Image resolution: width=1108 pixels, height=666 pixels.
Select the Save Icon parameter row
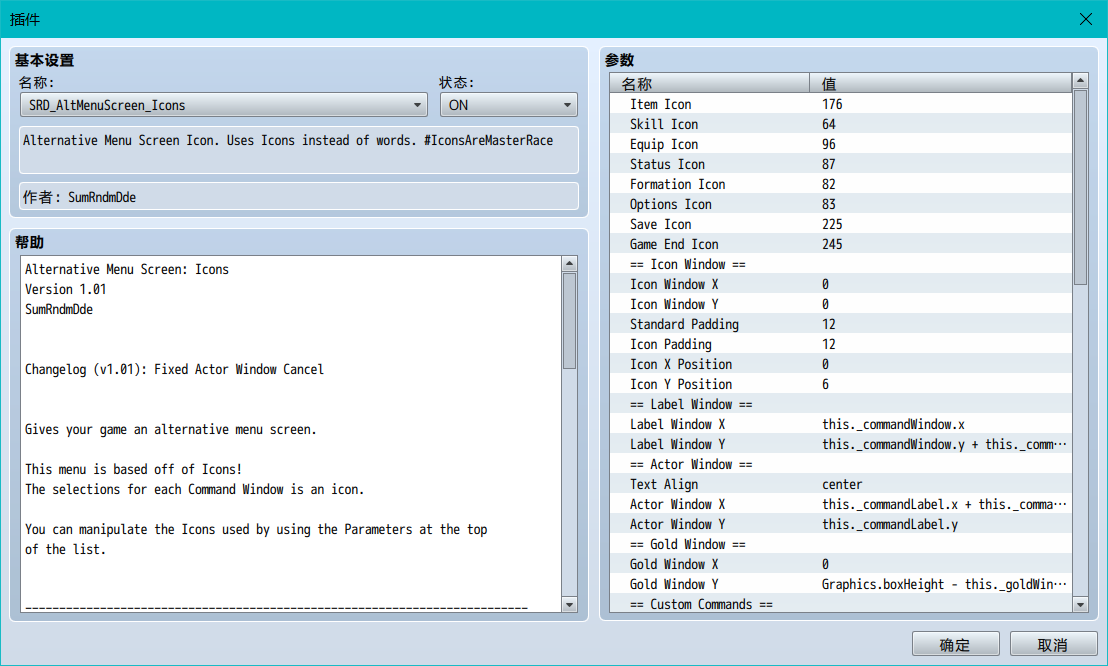(841, 224)
